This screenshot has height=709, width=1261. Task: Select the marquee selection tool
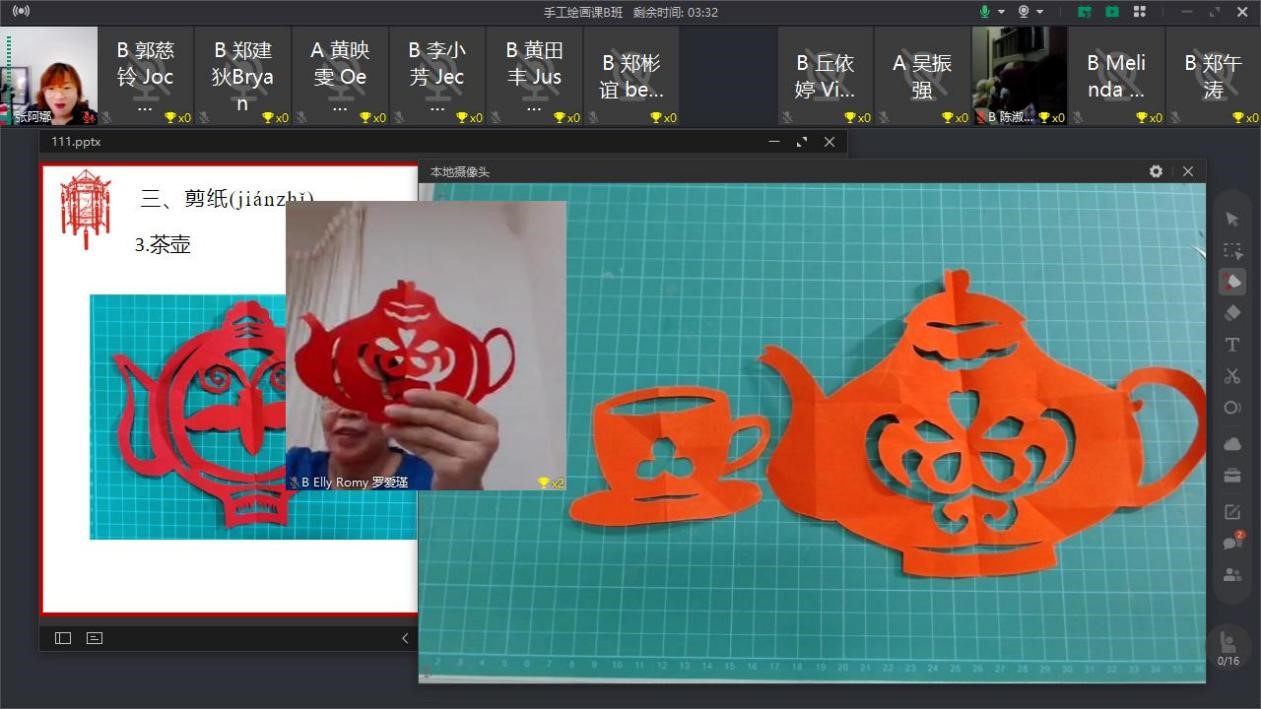coord(1232,251)
